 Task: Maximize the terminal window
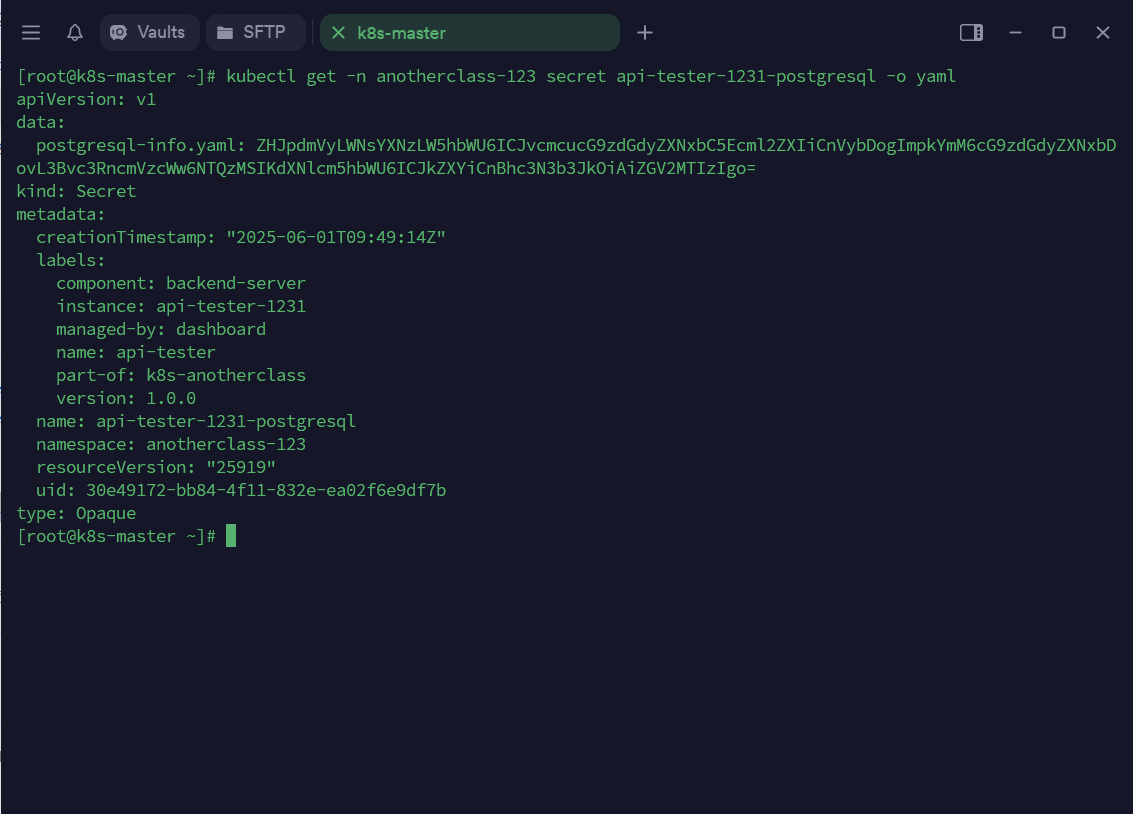1059,33
